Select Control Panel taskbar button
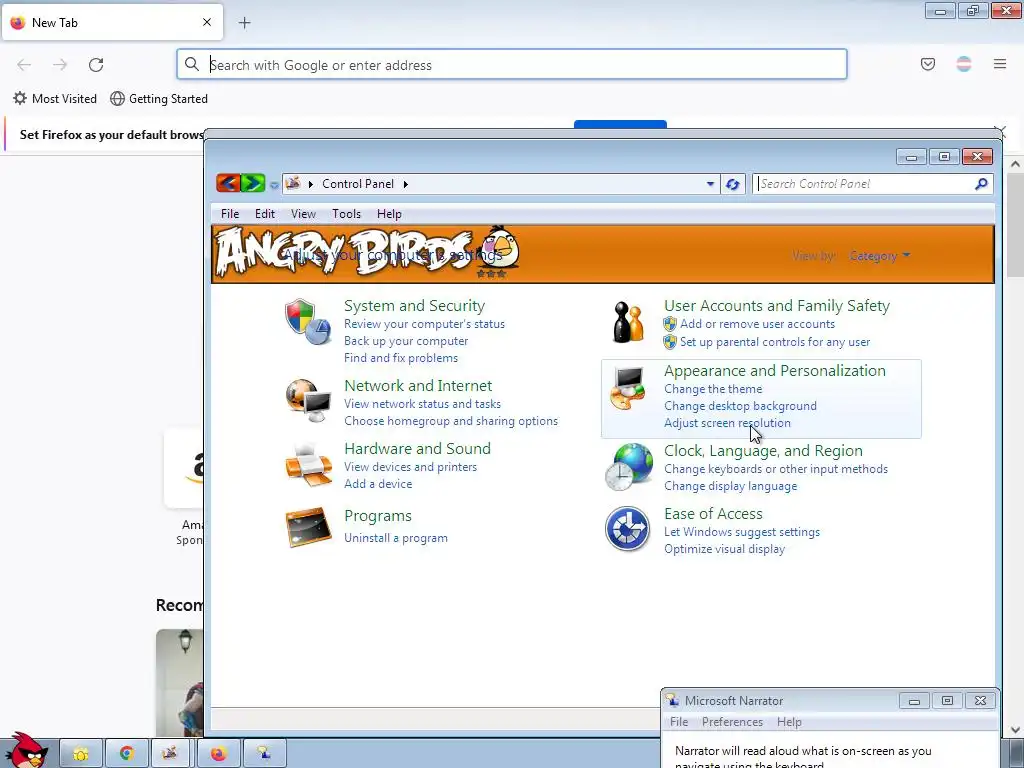The height and width of the screenshot is (768, 1024). click(172, 753)
